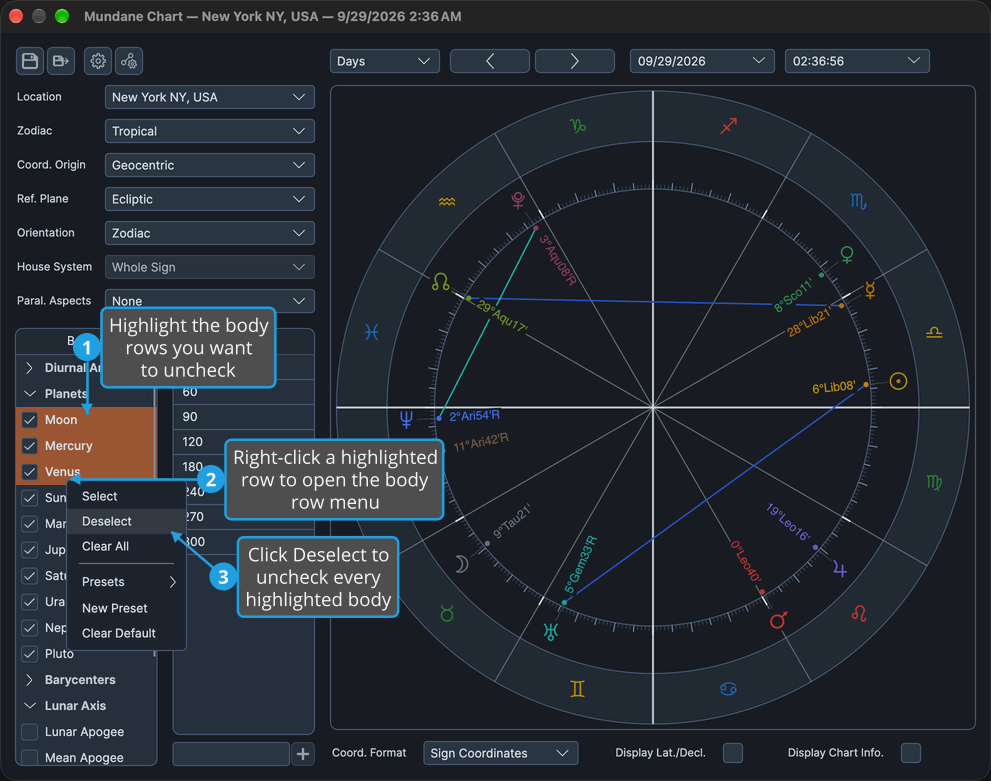Open settings via the gear icon

coord(98,61)
